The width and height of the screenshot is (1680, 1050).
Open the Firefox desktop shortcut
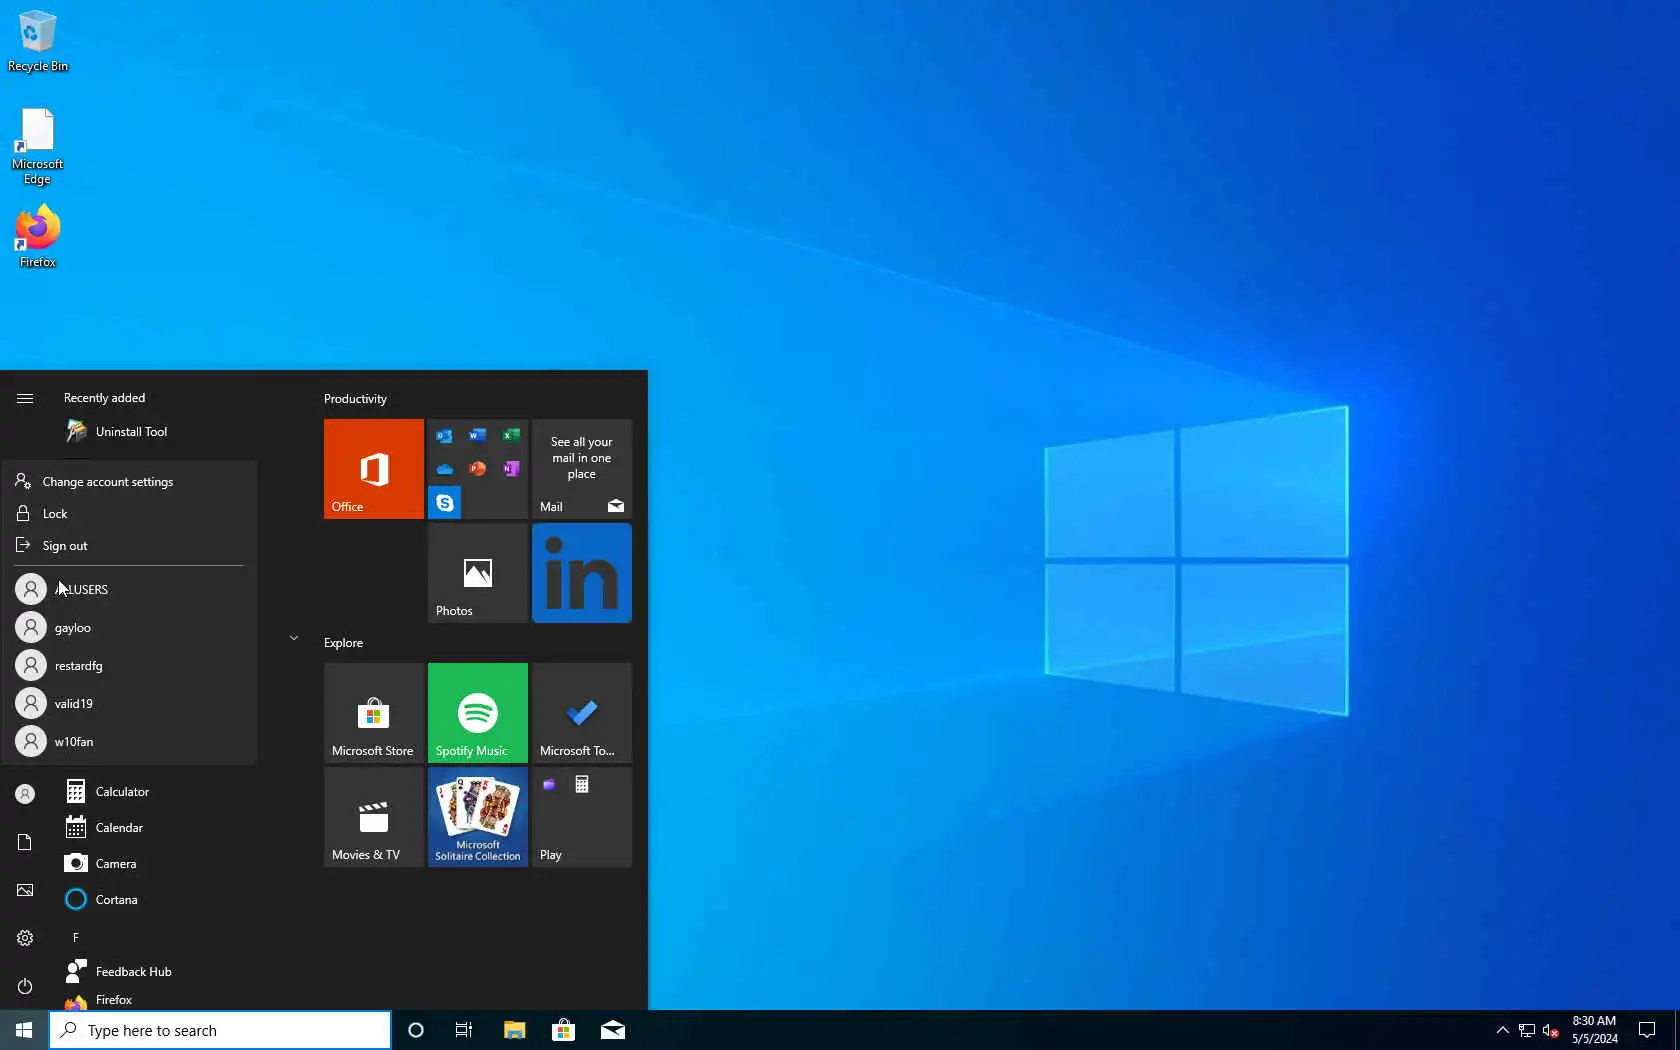coord(38,236)
